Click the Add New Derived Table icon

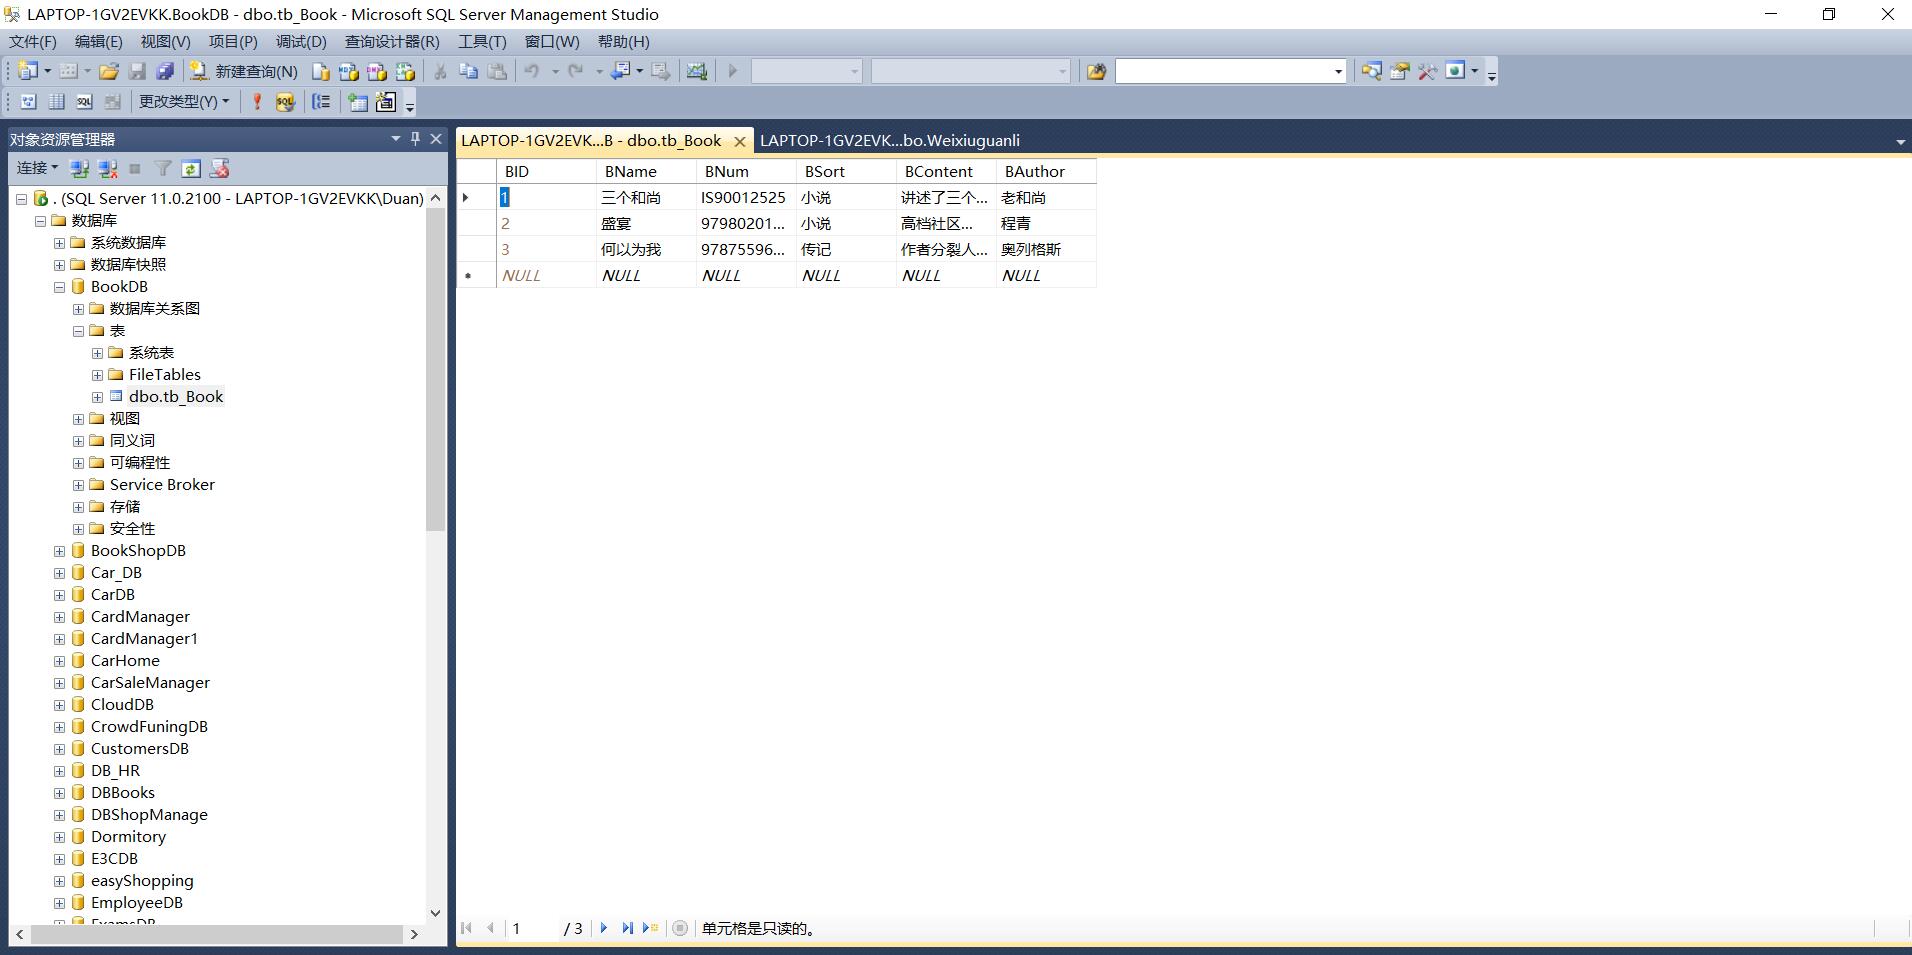pyautogui.click(x=385, y=101)
